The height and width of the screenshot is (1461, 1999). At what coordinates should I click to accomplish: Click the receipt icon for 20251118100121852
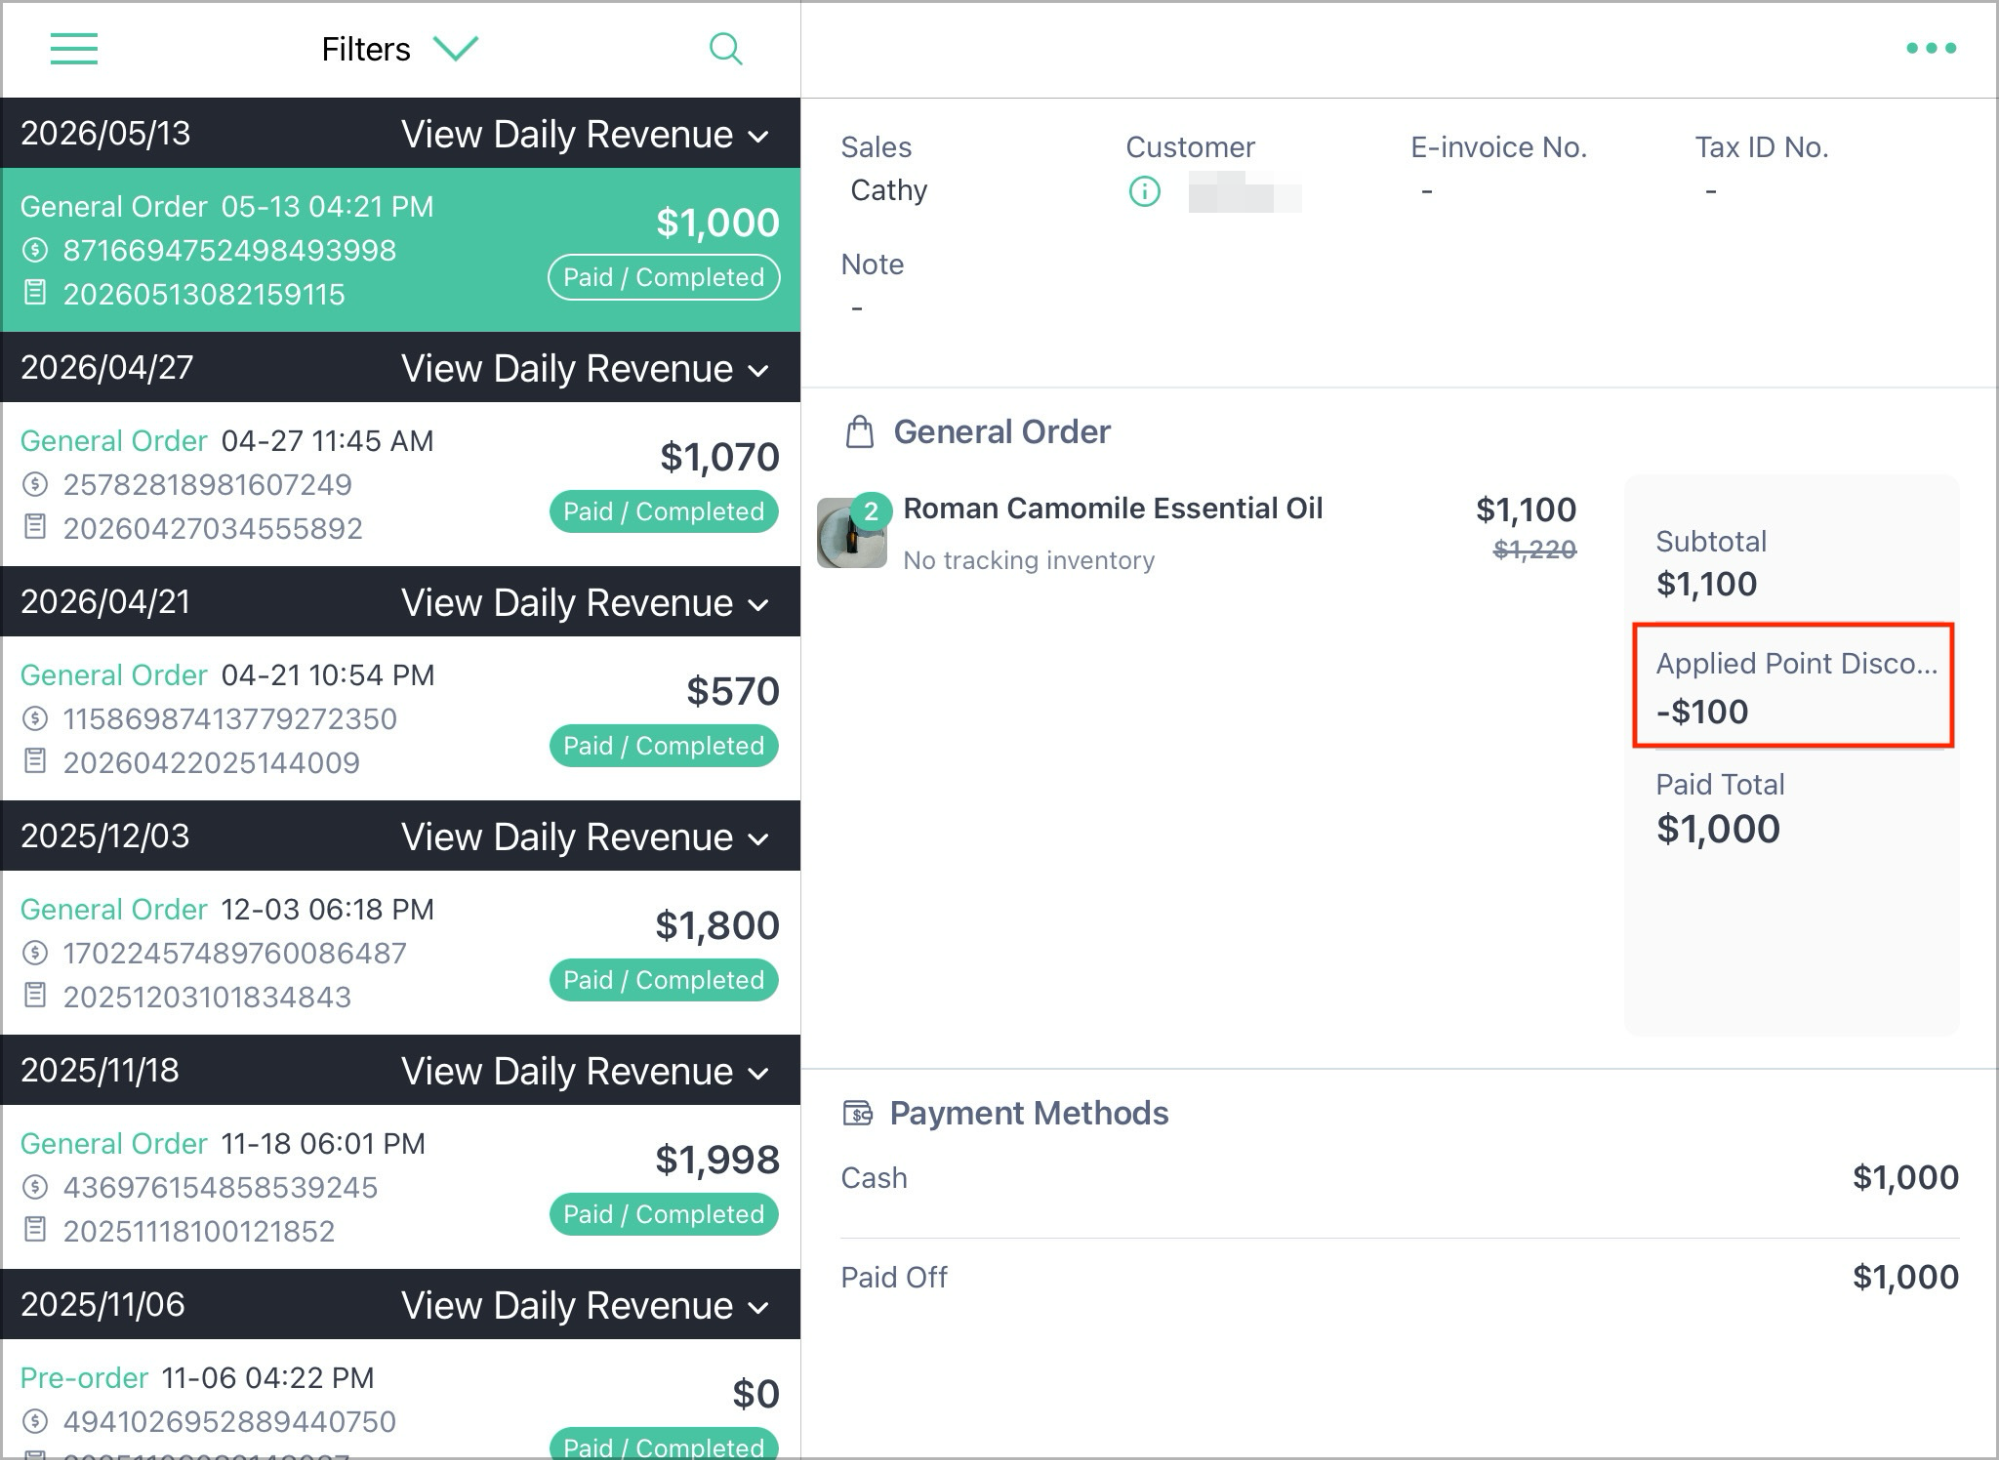point(35,1229)
